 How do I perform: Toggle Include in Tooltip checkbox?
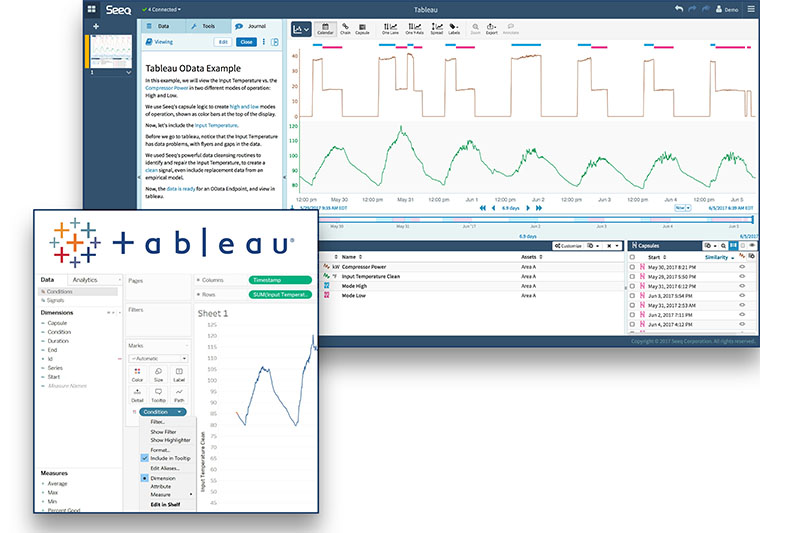click(144, 458)
